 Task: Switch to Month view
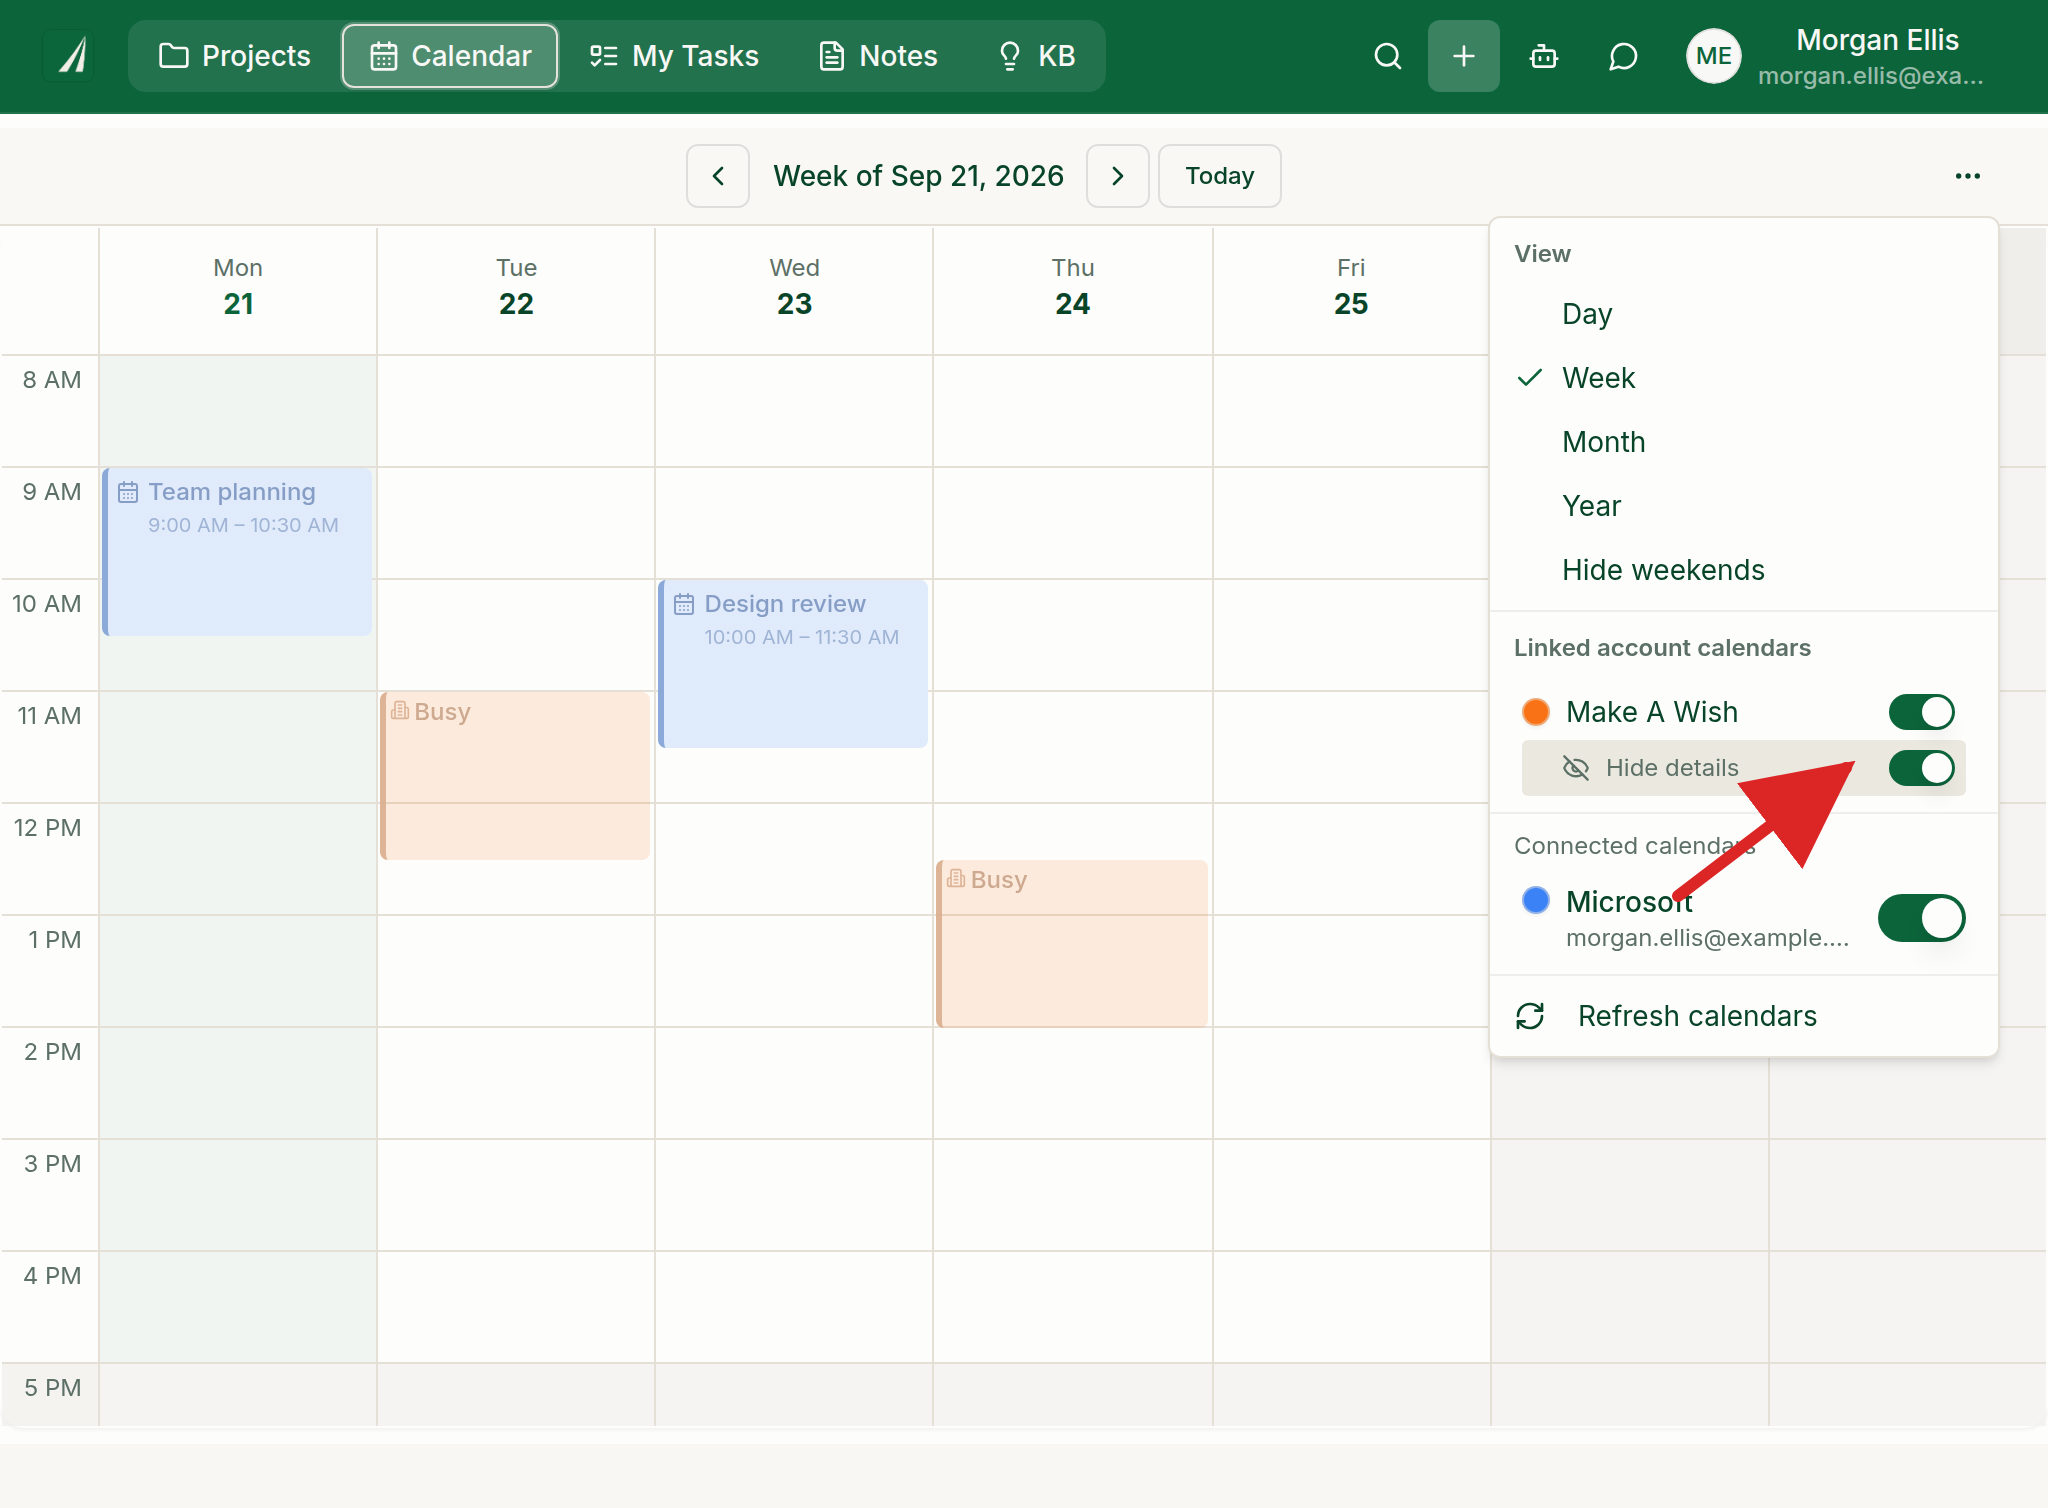1743,442
